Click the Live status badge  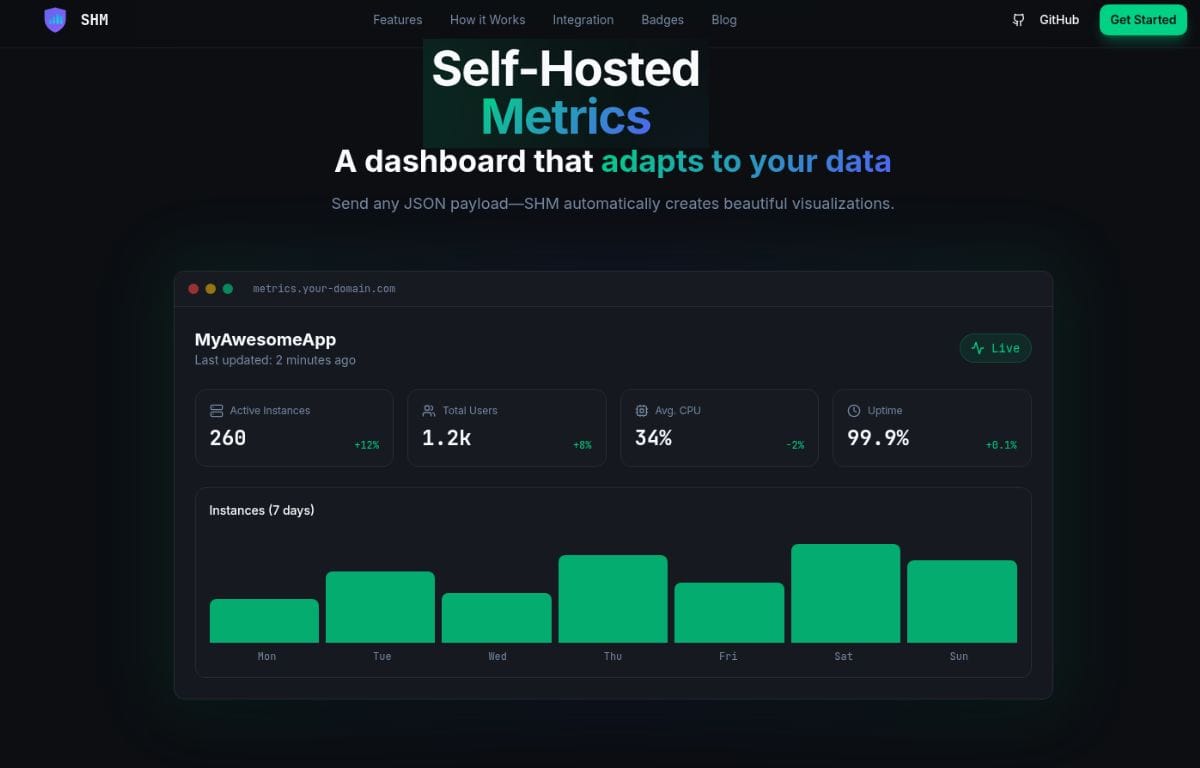996,348
